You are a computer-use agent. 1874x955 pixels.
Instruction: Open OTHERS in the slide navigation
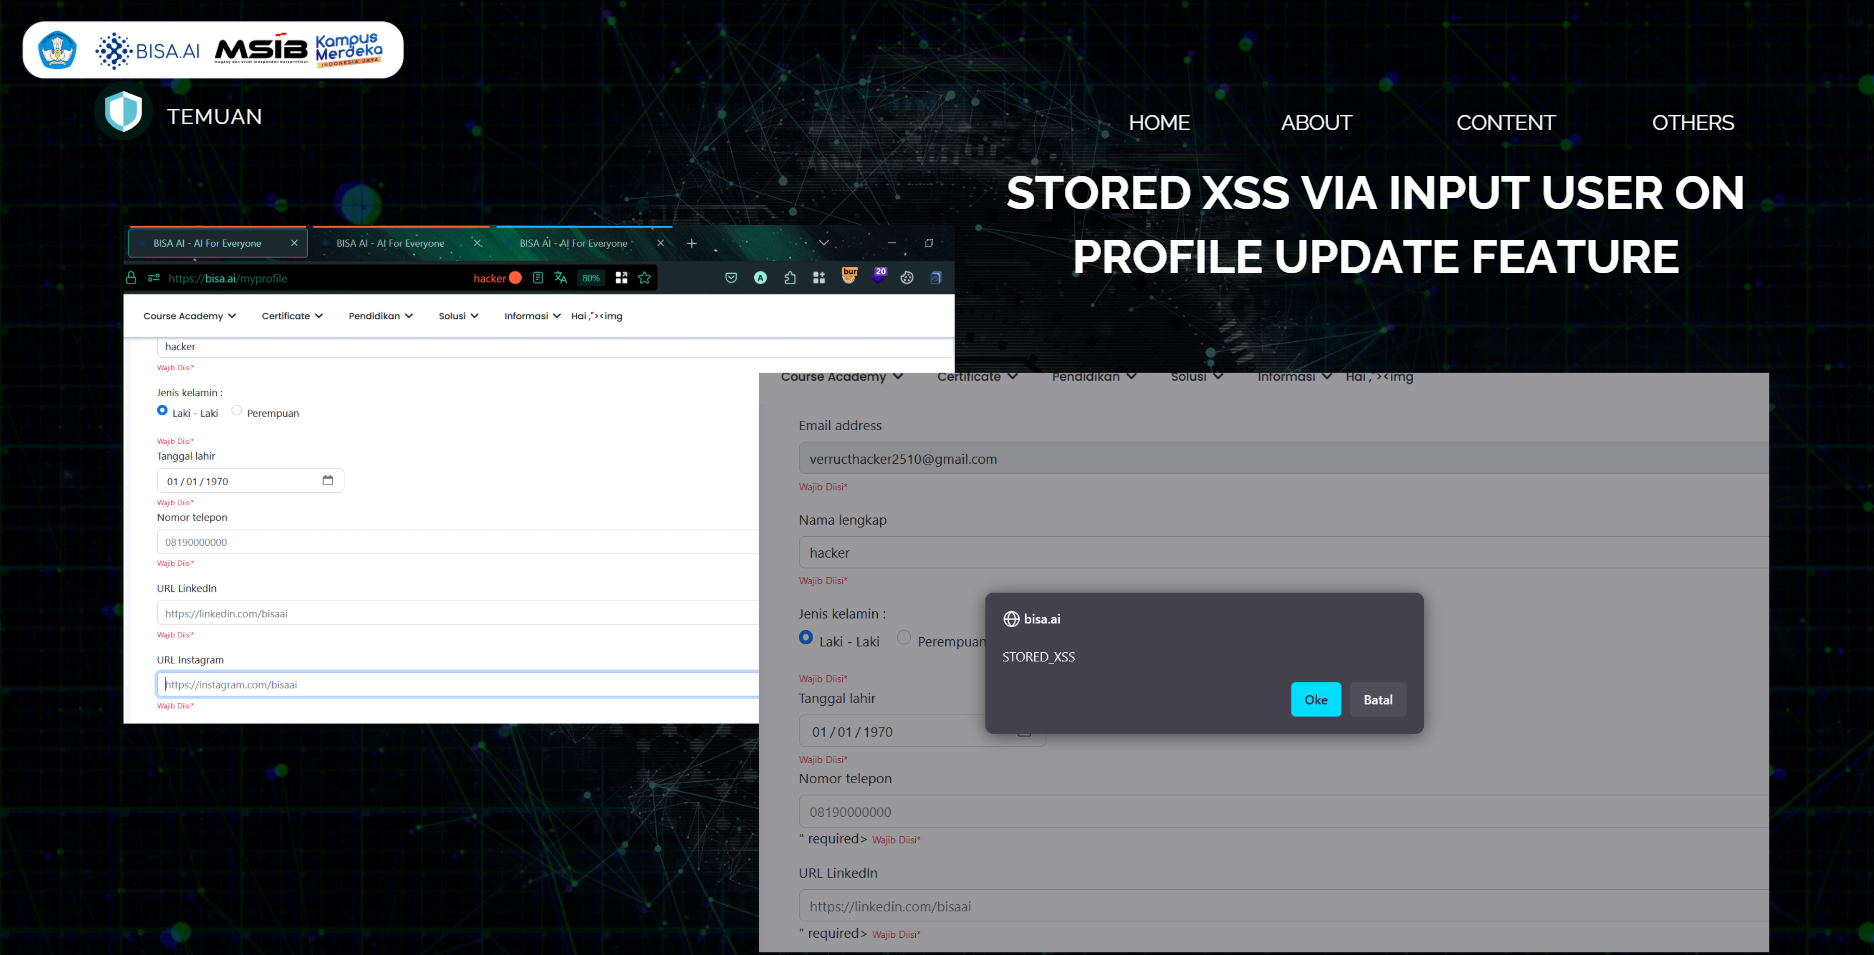pos(1693,123)
